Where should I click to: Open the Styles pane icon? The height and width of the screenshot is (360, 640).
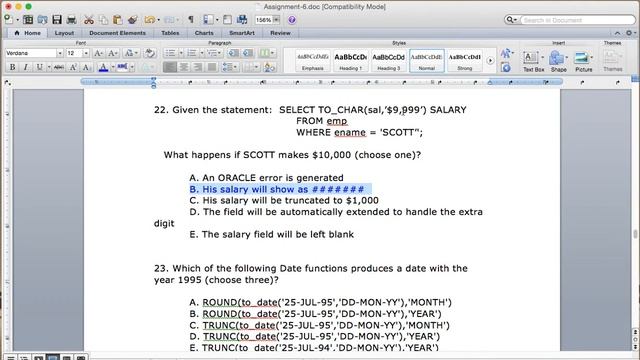[505, 67]
